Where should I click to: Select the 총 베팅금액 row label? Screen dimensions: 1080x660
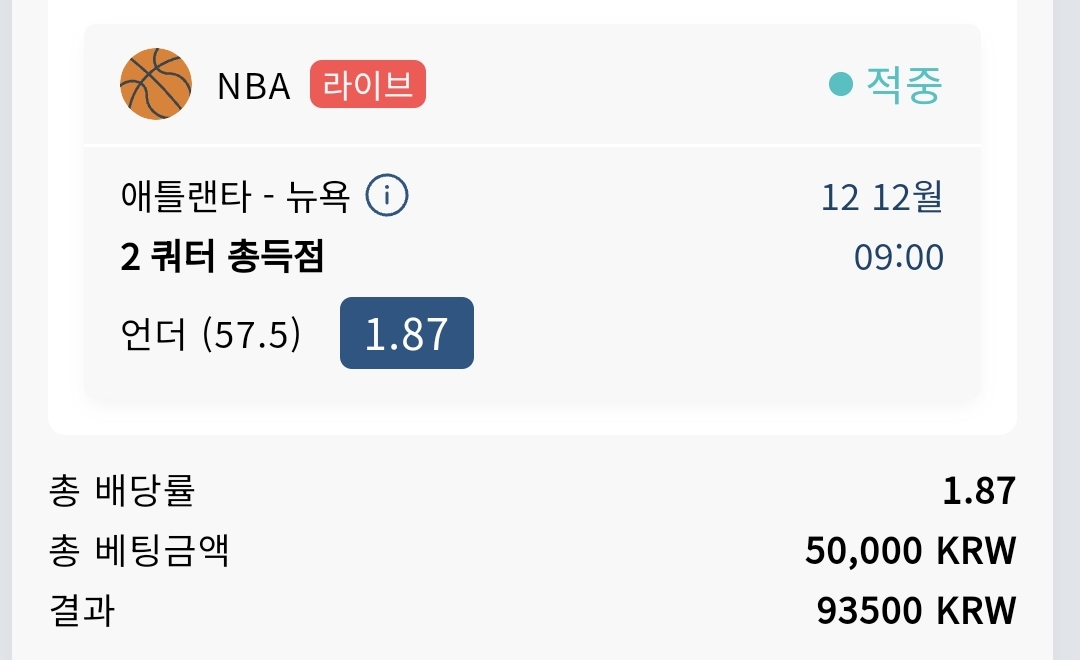(x=138, y=550)
